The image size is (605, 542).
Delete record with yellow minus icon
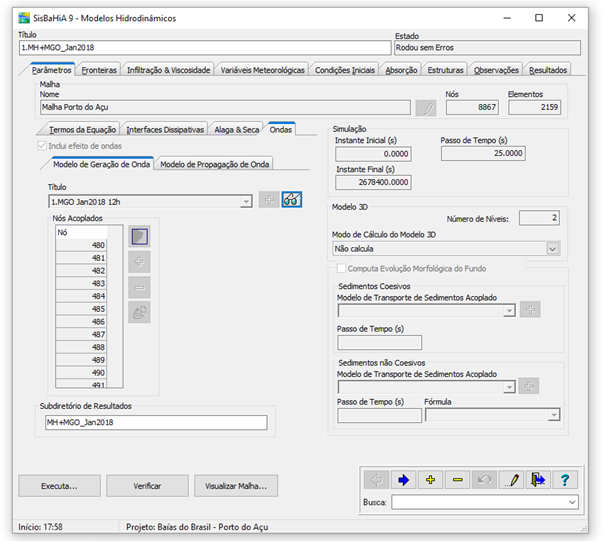point(457,480)
